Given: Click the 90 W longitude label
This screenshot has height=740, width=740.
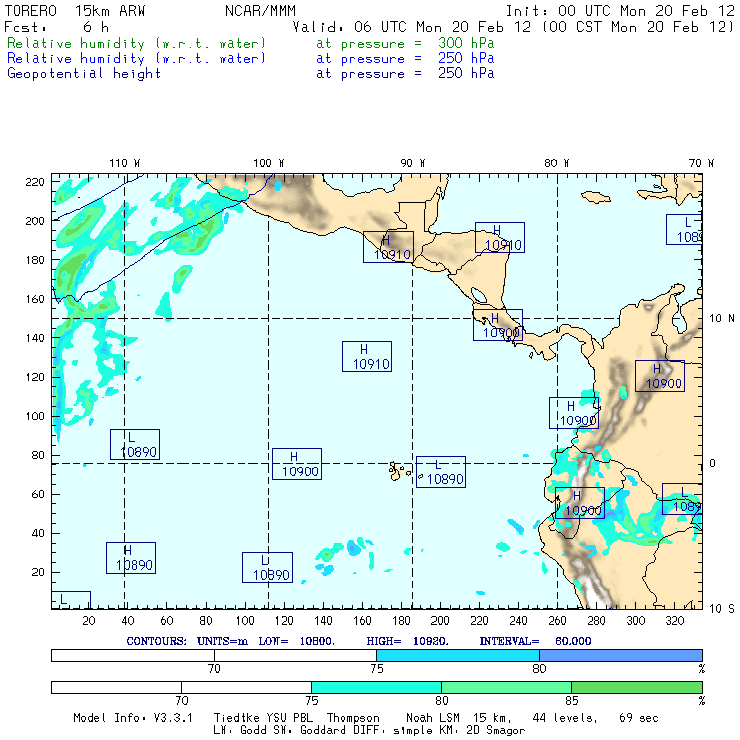Looking at the screenshot, I should pos(413,162).
